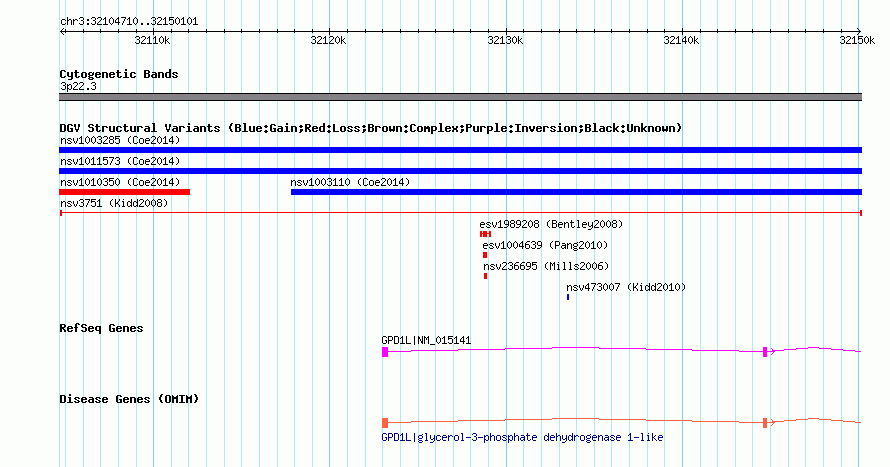890x467 pixels.
Task: Click the 32140k ruler tick label
Action: (681, 41)
